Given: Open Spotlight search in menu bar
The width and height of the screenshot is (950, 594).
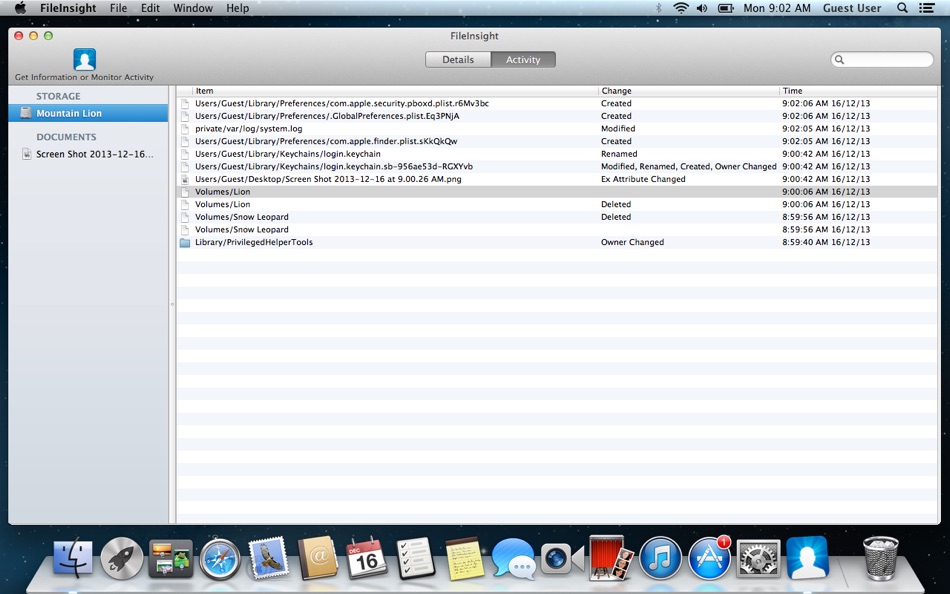Looking at the screenshot, I should [x=902, y=8].
